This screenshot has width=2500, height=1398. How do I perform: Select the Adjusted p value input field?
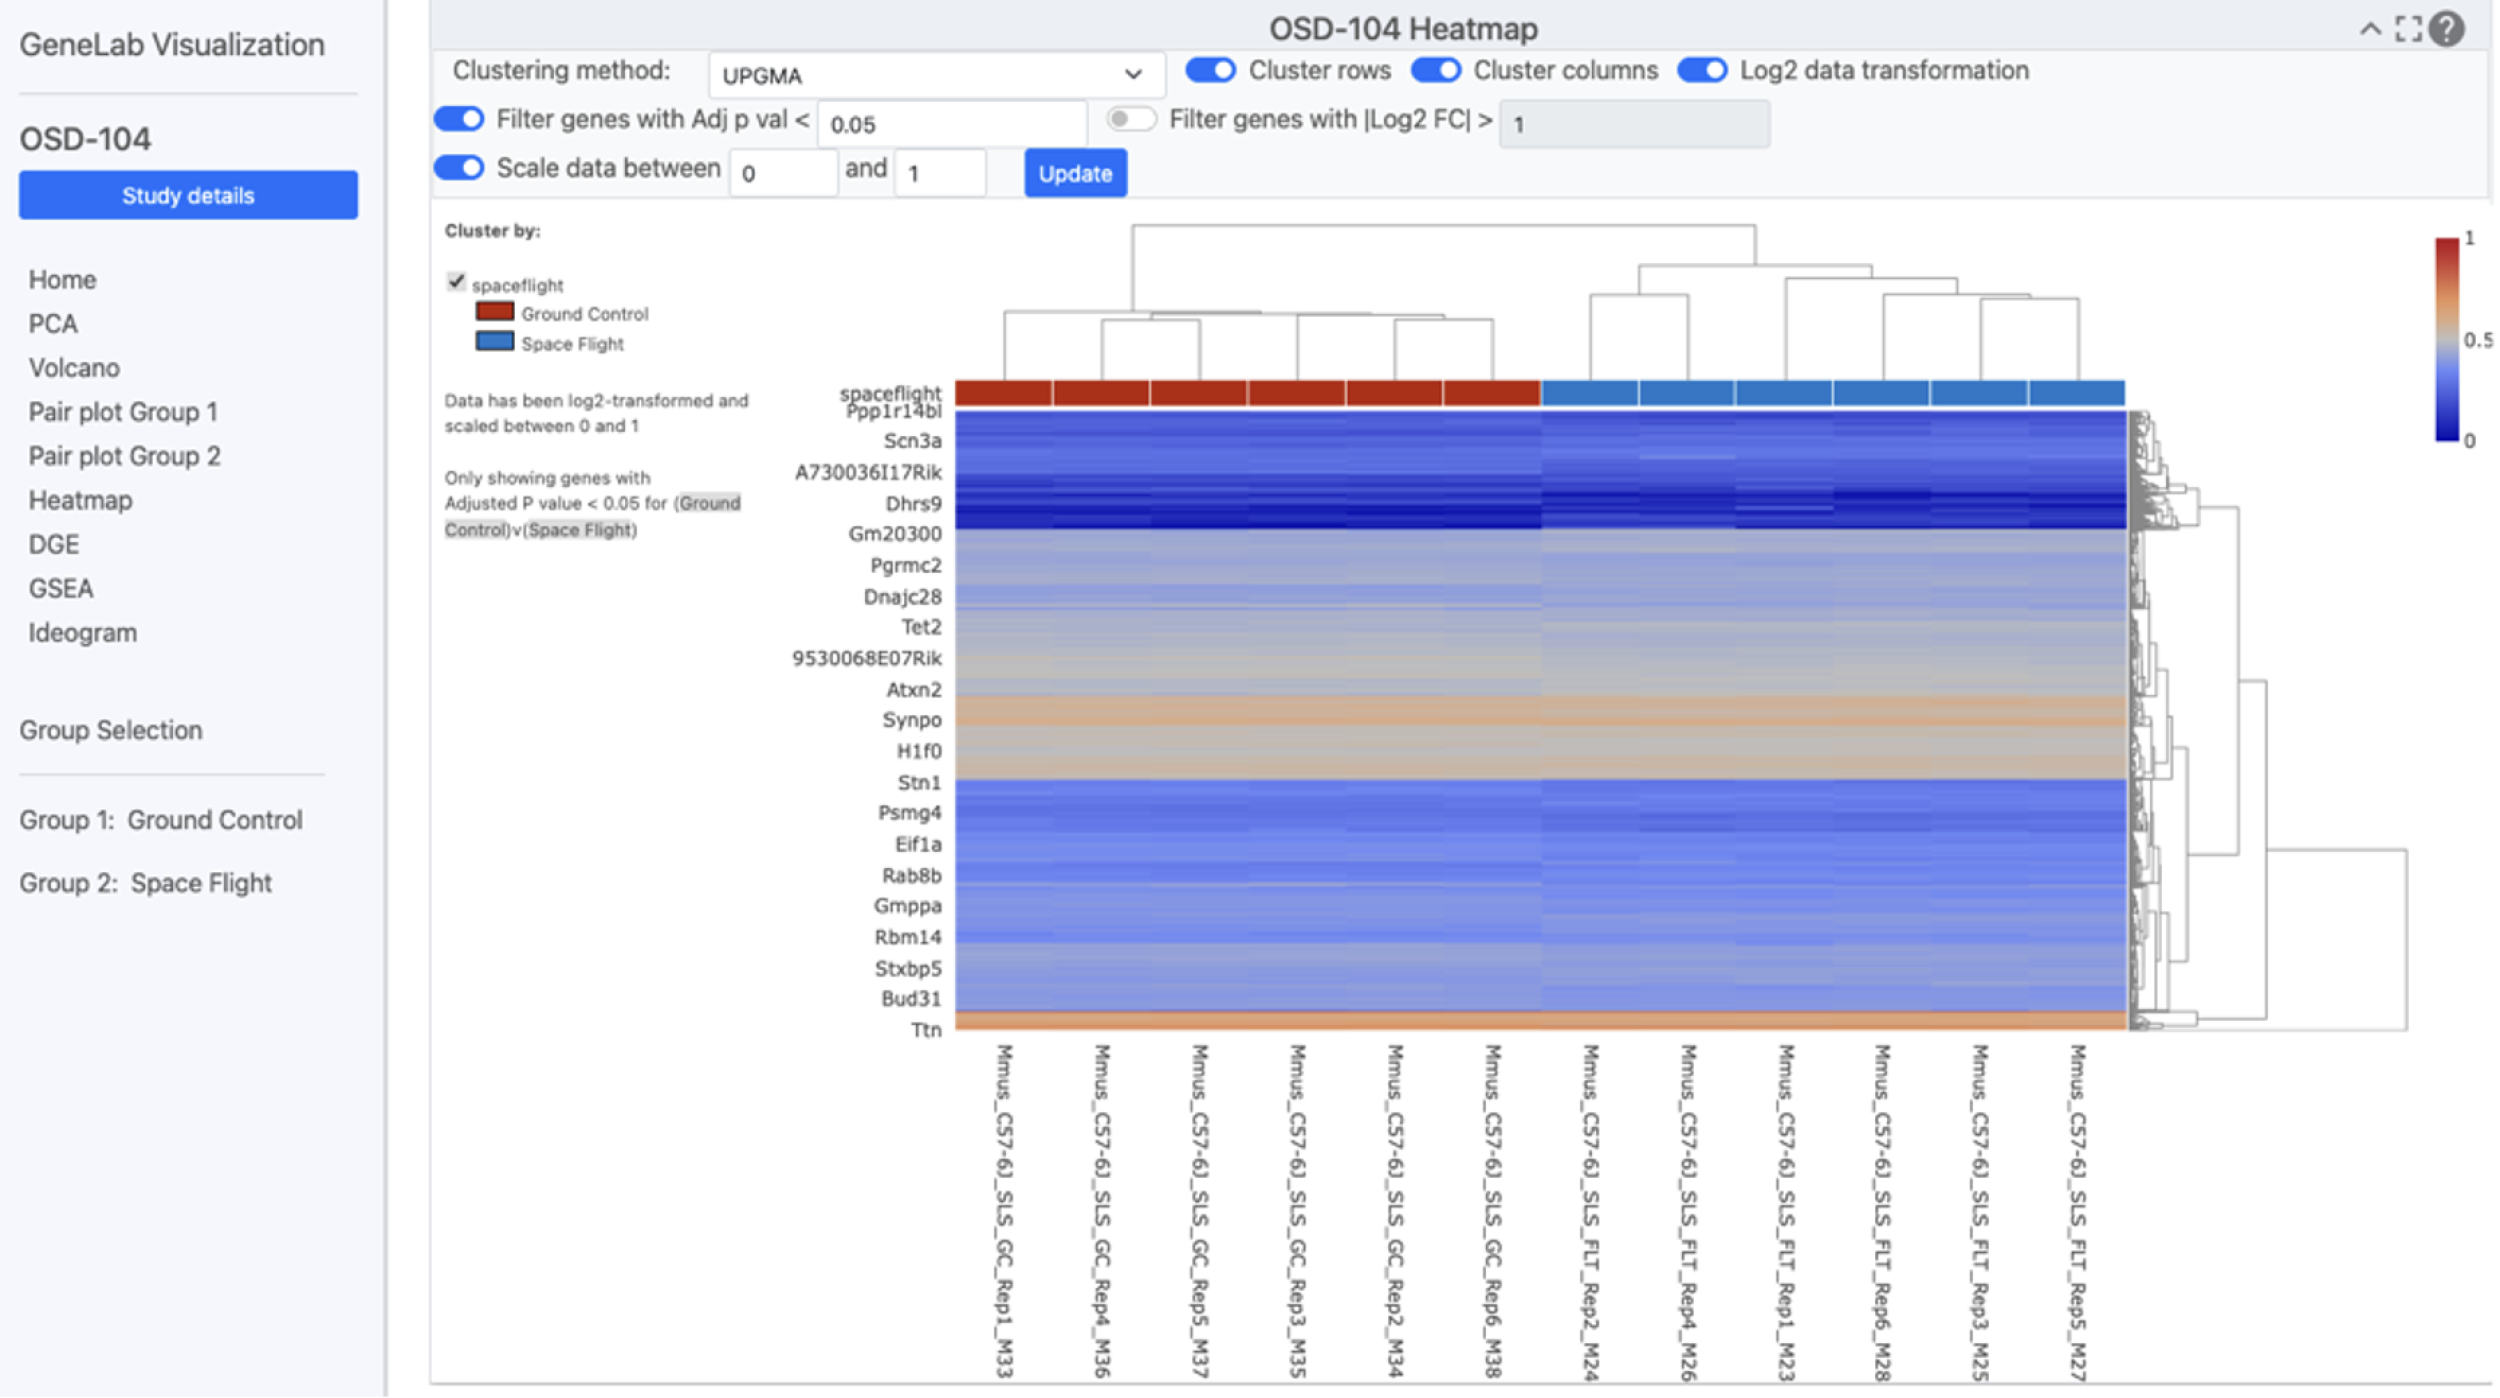950,122
